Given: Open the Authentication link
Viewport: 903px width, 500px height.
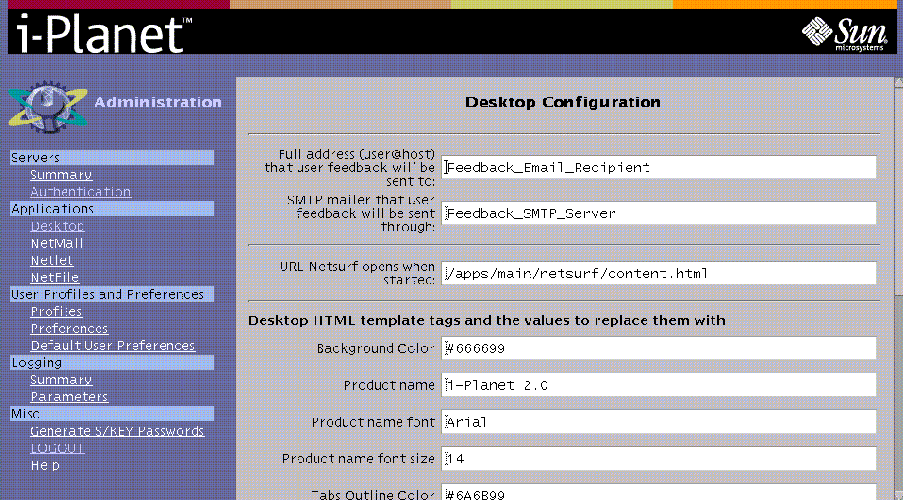Looking at the screenshot, I should [x=81, y=192].
